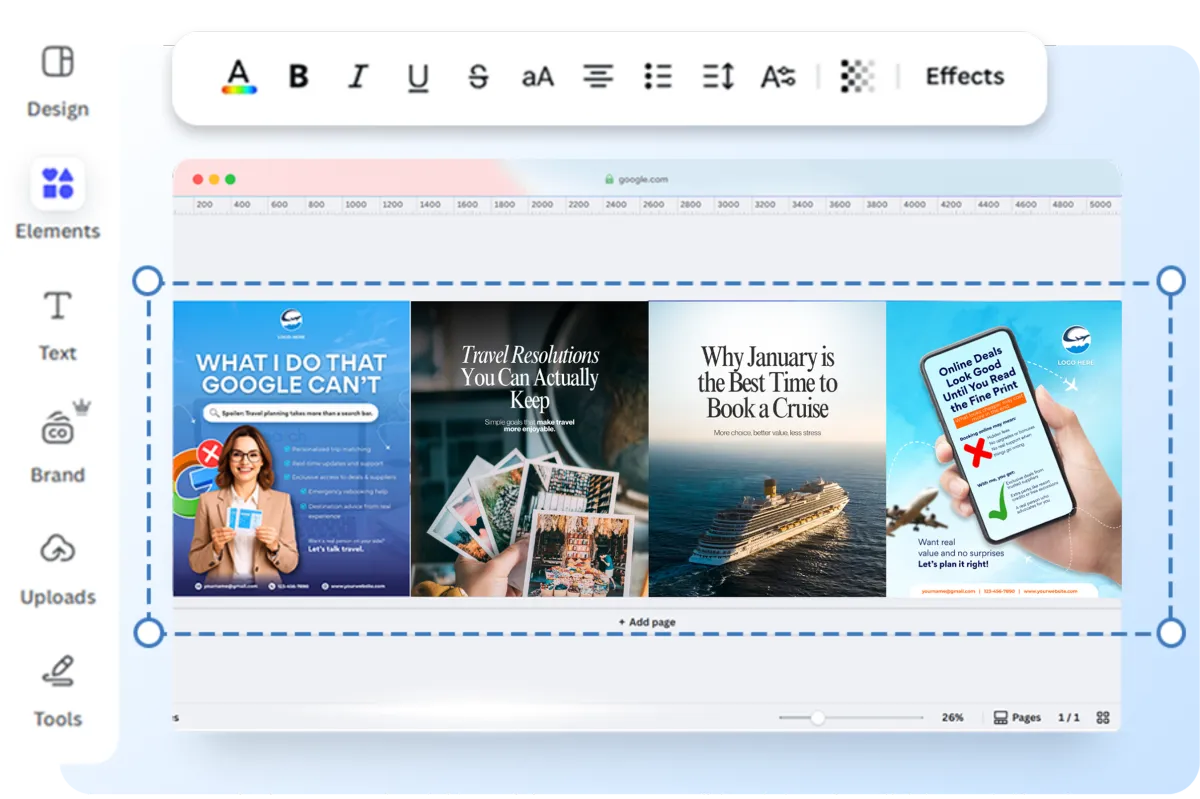
Task: Open the Uploads panel
Action: [57, 567]
